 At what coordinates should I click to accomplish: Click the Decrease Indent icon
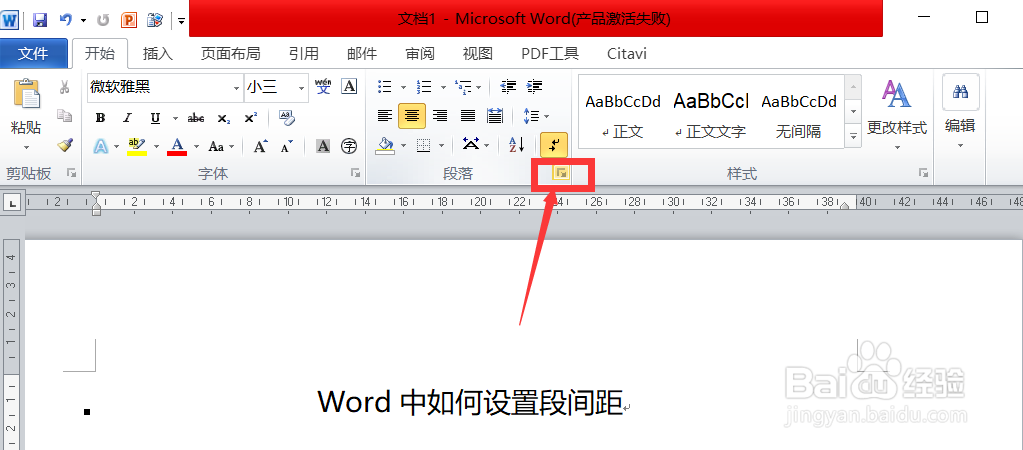[508, 87]
